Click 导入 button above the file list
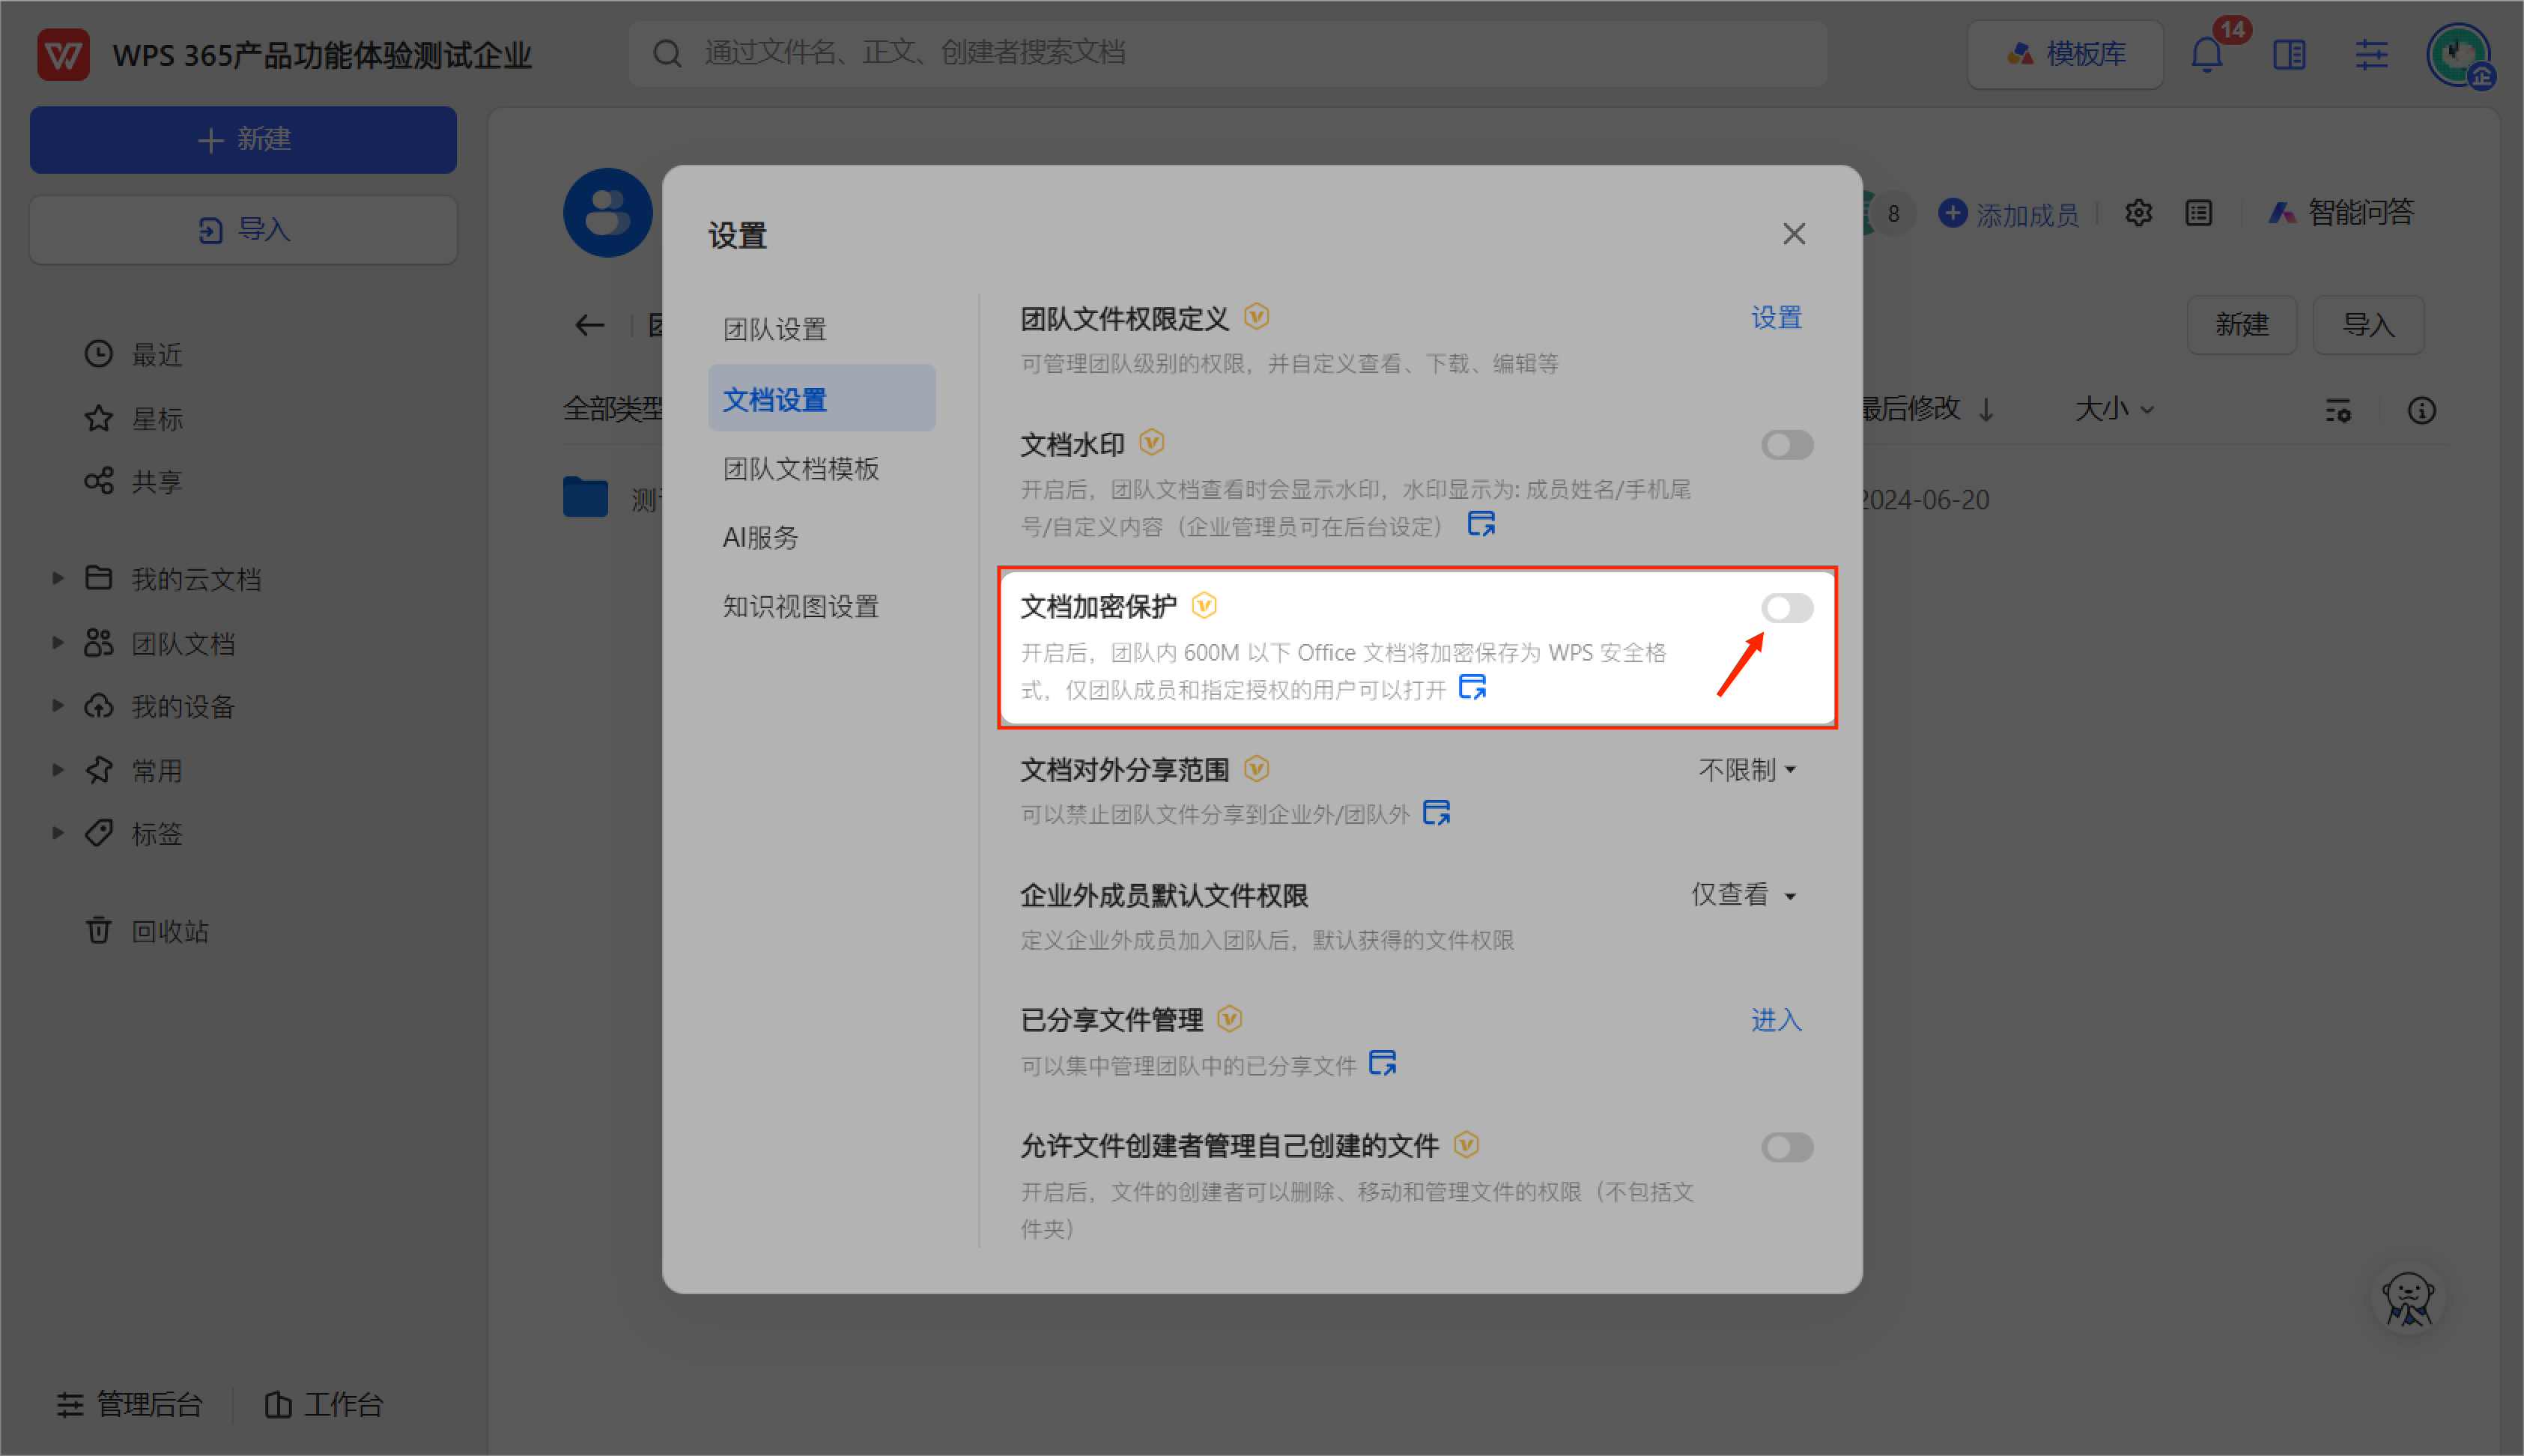The width and height of the screenshot is (2524, 1456). (2367, 324)
